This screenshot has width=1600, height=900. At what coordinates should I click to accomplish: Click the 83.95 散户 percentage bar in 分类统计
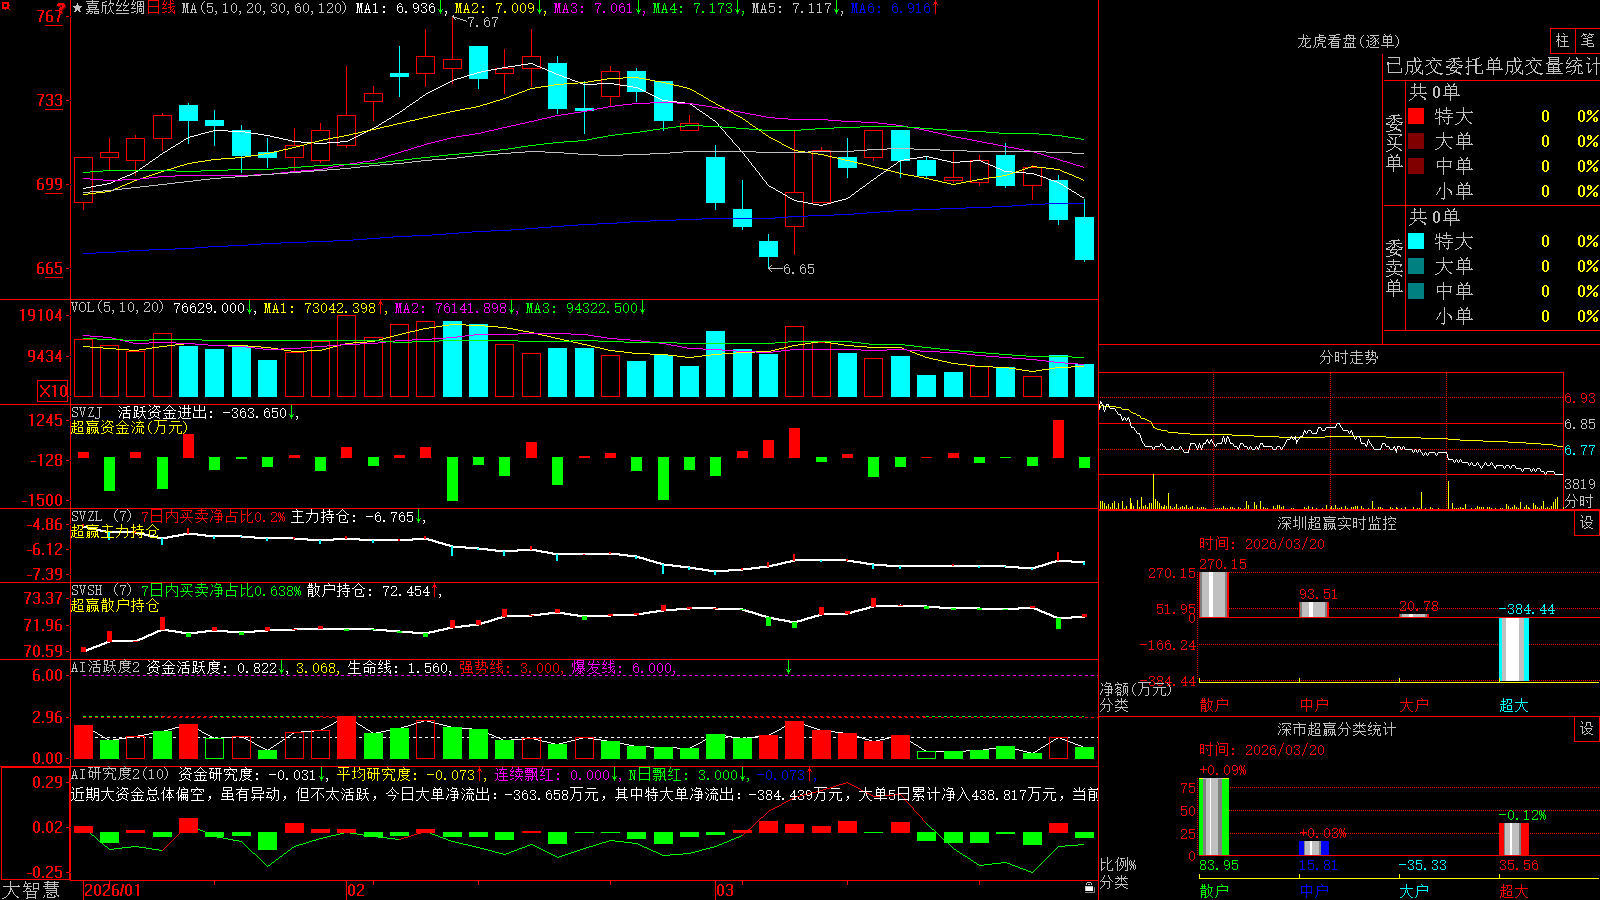coord(1213,816)
